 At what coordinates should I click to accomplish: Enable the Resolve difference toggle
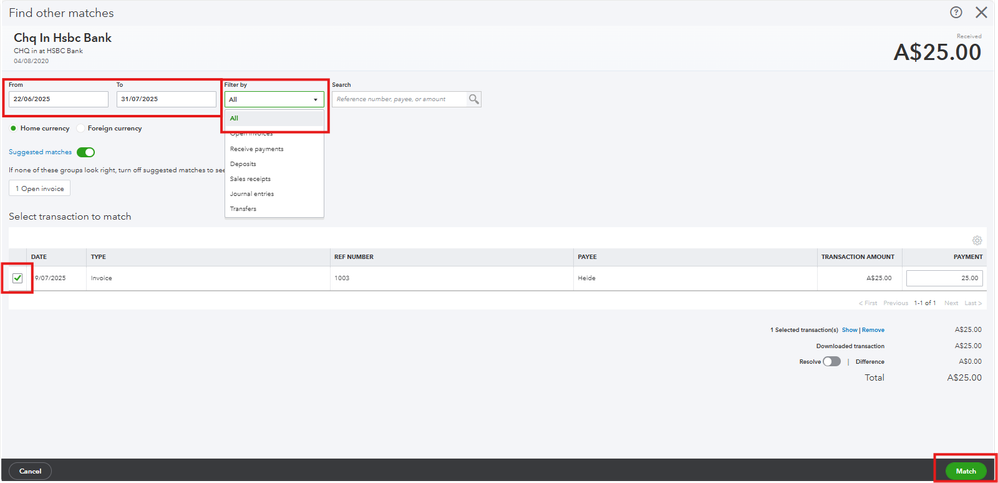[831, 361]
